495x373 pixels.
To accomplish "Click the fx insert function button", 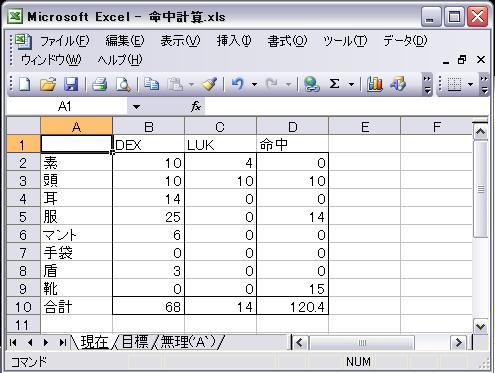I will (196, 107).
